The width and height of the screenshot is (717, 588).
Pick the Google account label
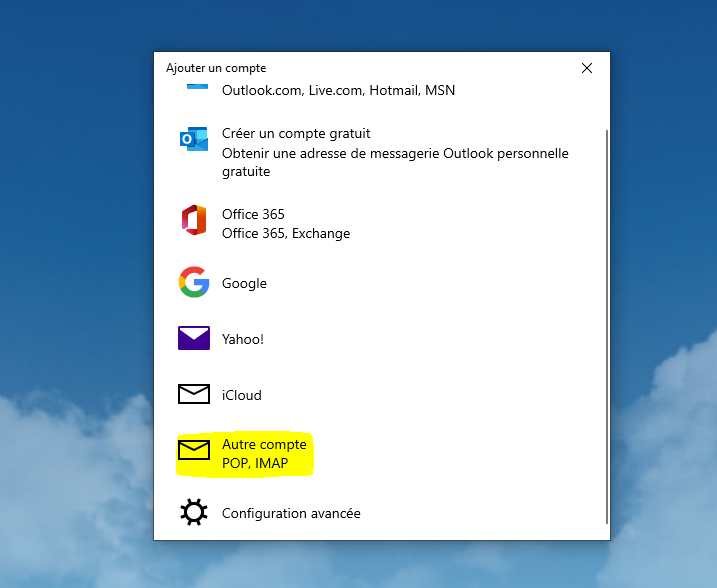tap(244, 283)
